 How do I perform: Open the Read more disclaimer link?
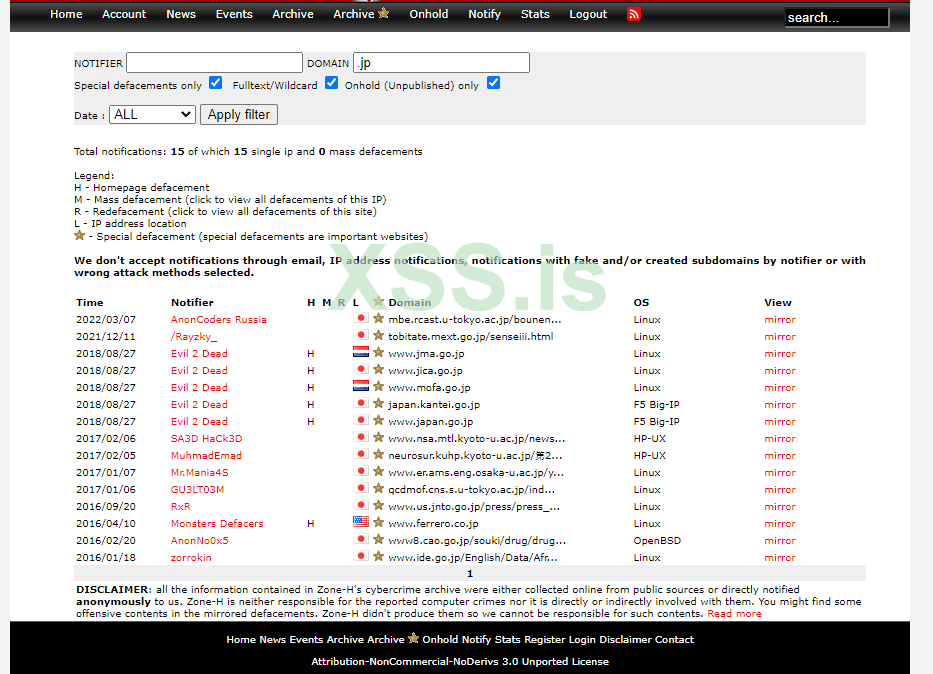[x=734, y=613]
